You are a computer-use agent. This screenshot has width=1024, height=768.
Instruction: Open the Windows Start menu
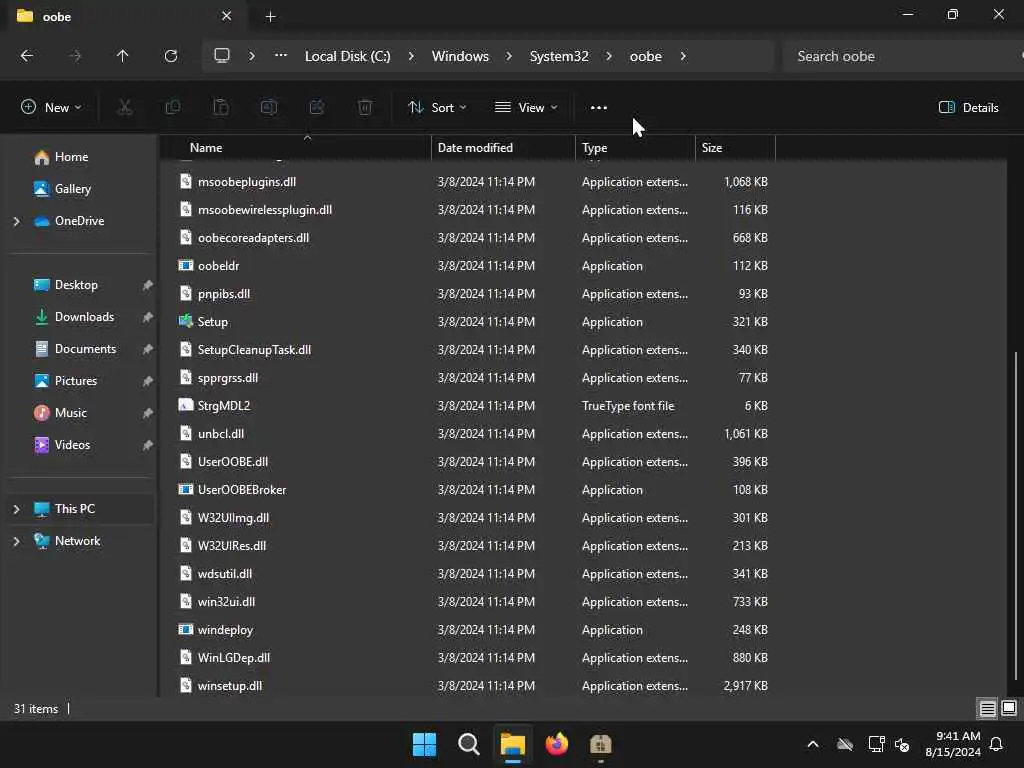click(424, 744)
